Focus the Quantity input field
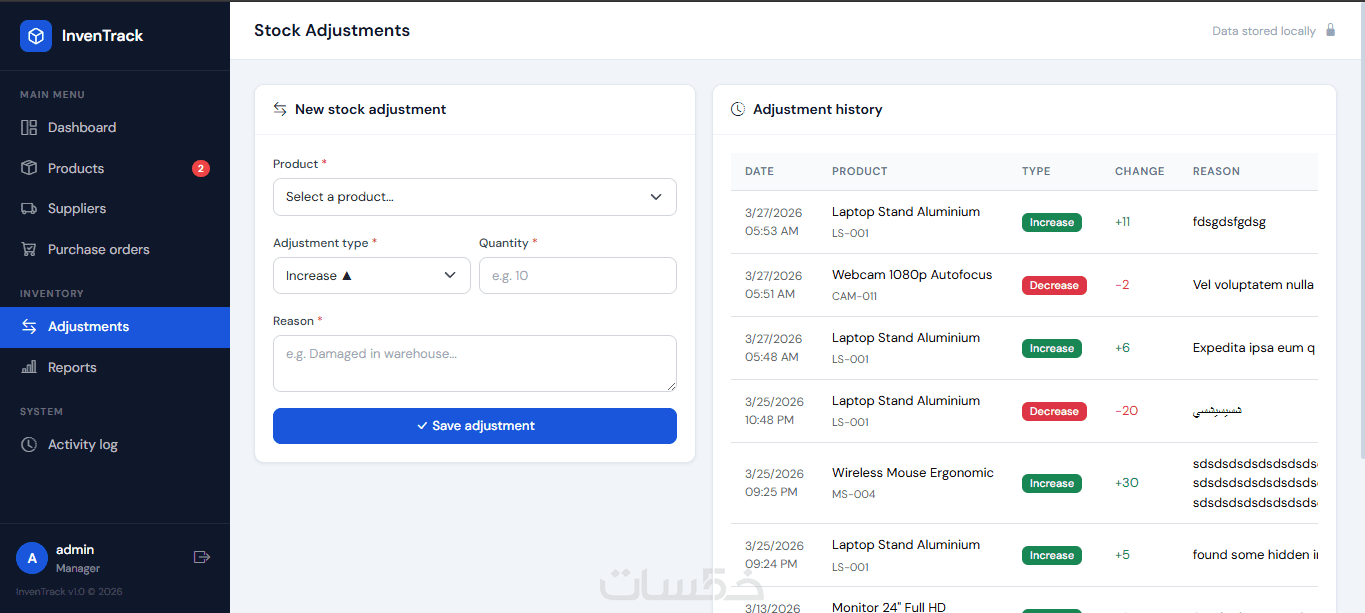1365x613 pixels. click(x=577, y=276)
